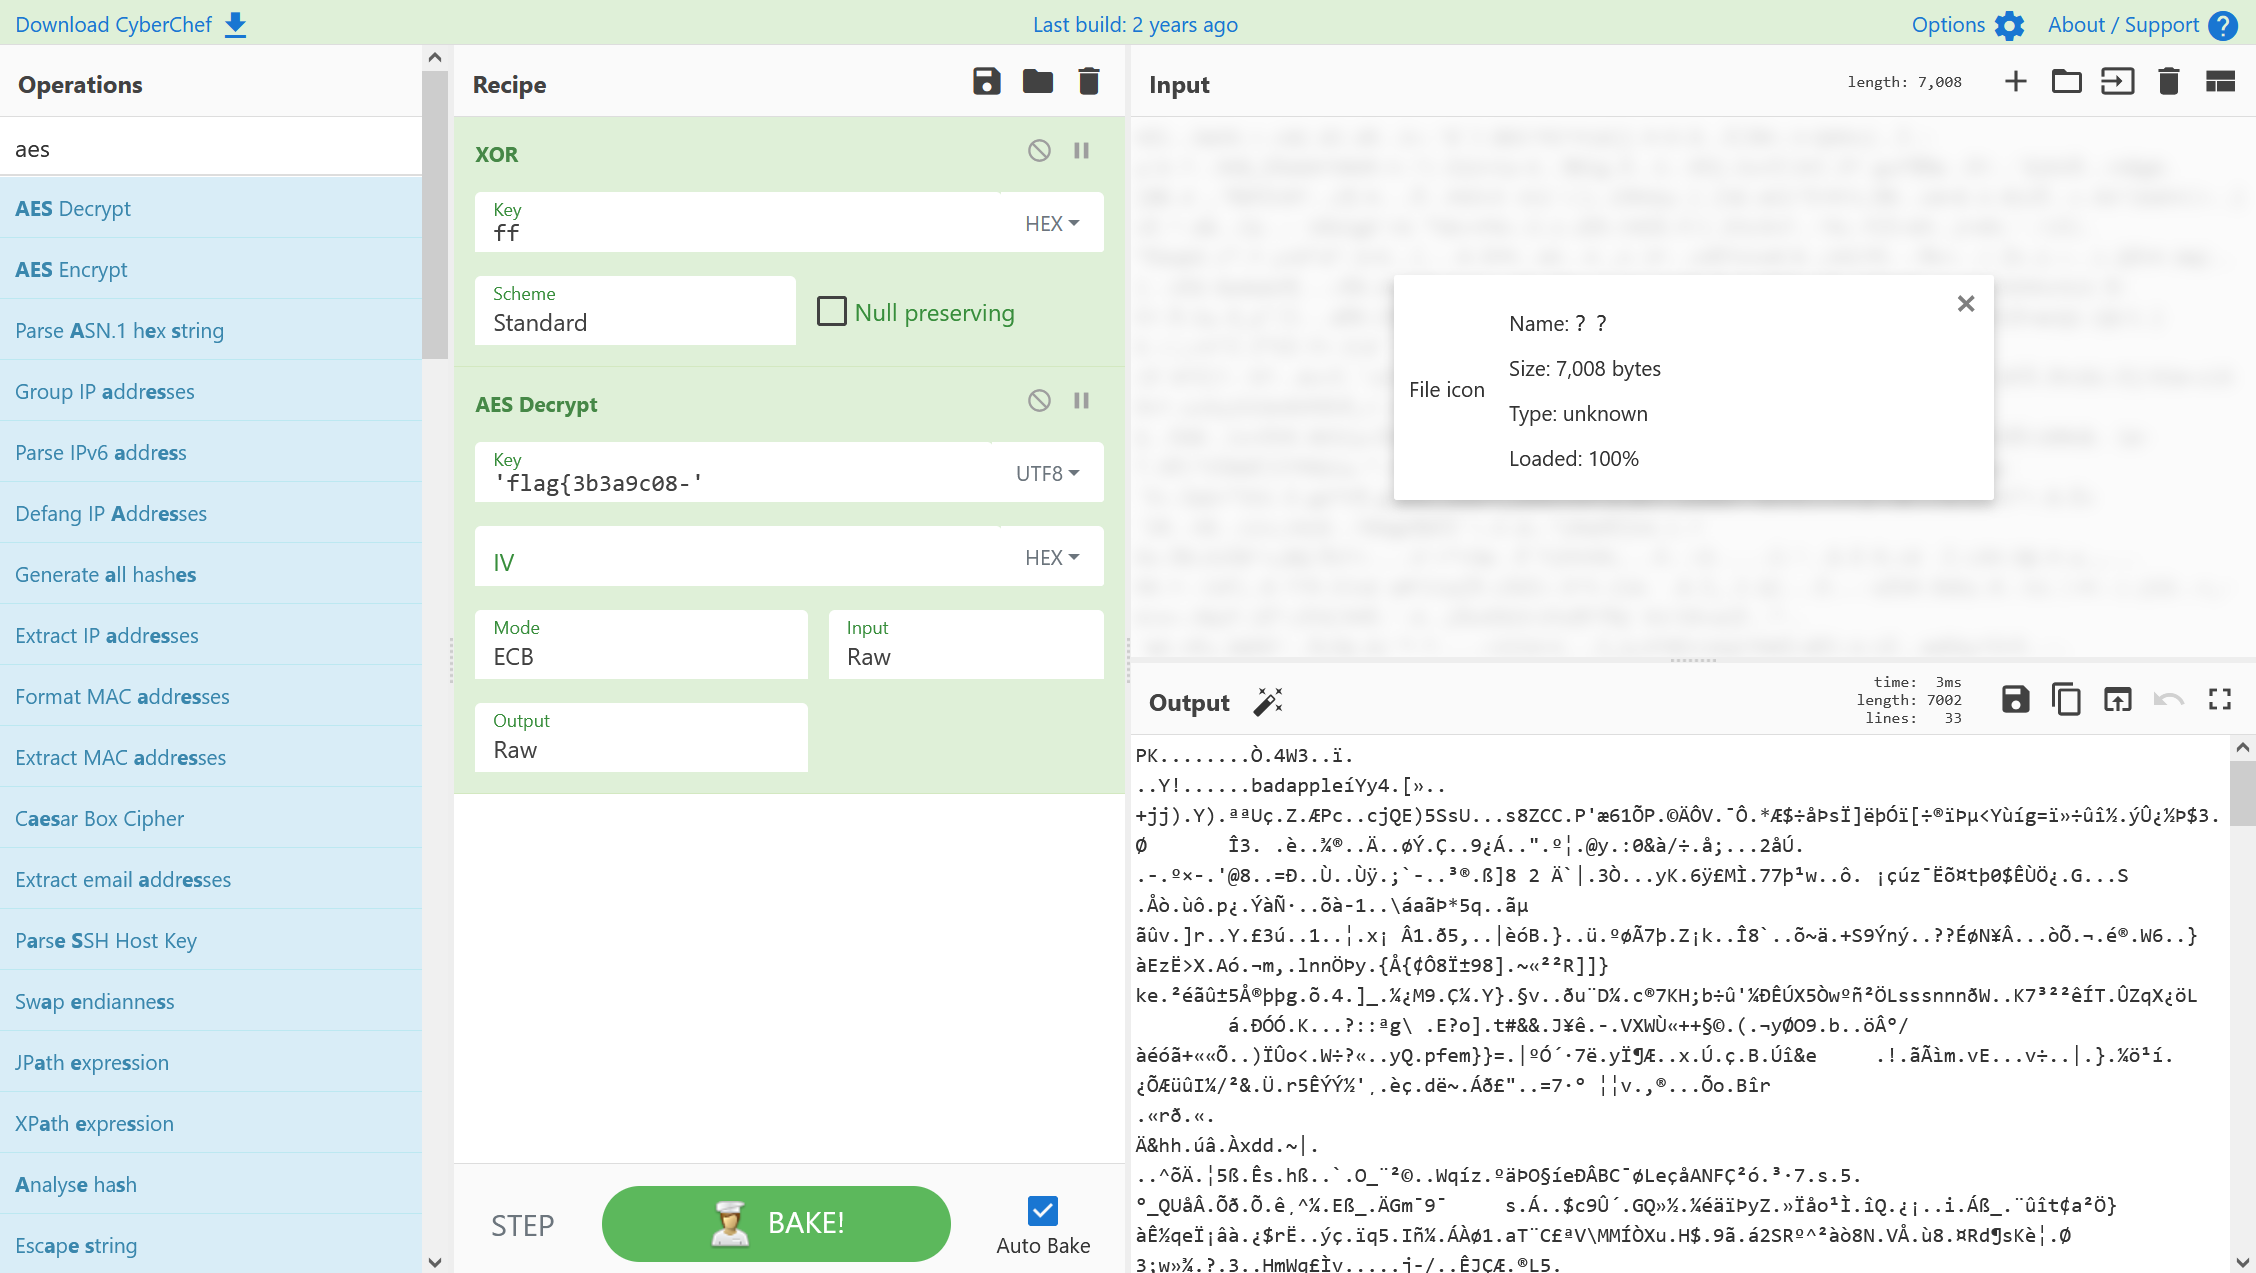Open AES key UTF8 format dropdown
2256x1273 pixels.
(x=1047, y=473)
